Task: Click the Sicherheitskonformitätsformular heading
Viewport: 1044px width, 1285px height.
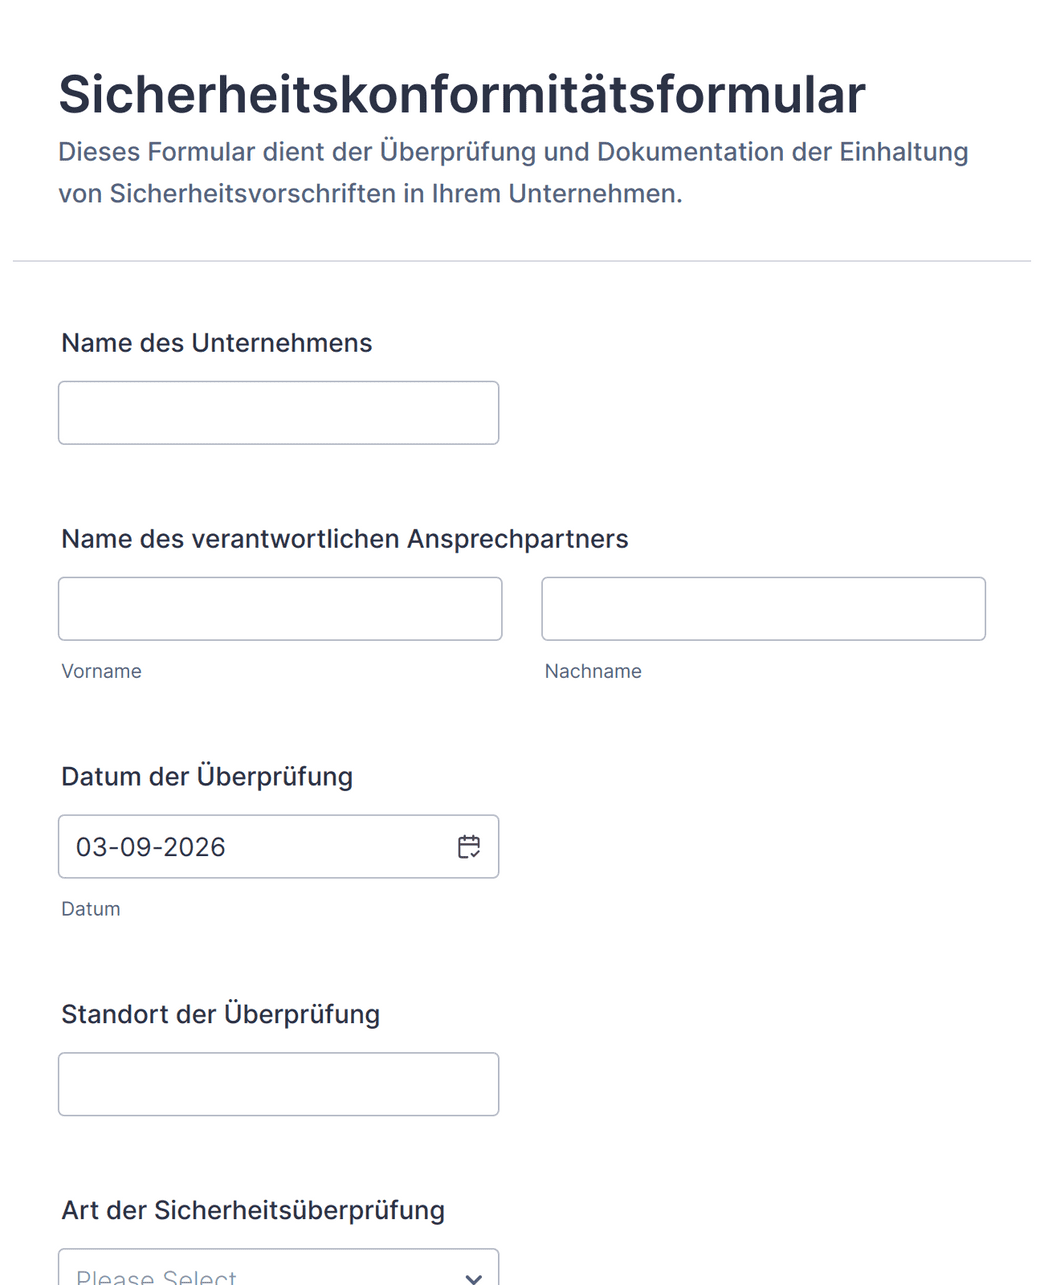Action: click(461, 95)
